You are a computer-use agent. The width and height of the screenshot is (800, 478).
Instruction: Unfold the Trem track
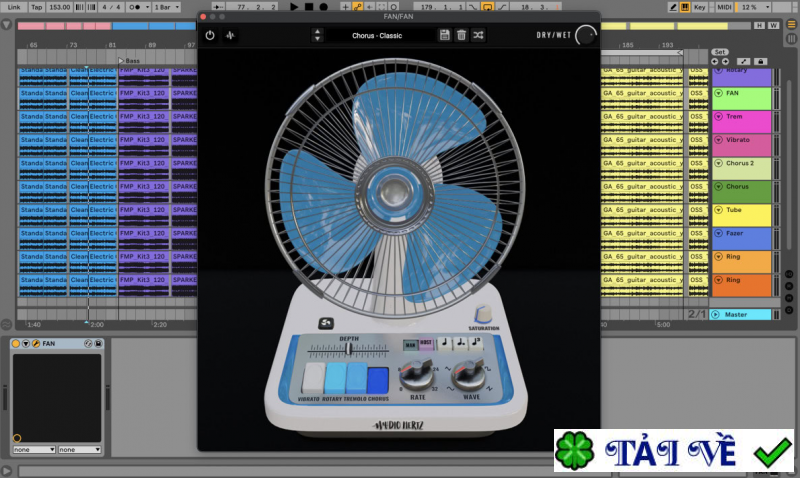[718, 117]
